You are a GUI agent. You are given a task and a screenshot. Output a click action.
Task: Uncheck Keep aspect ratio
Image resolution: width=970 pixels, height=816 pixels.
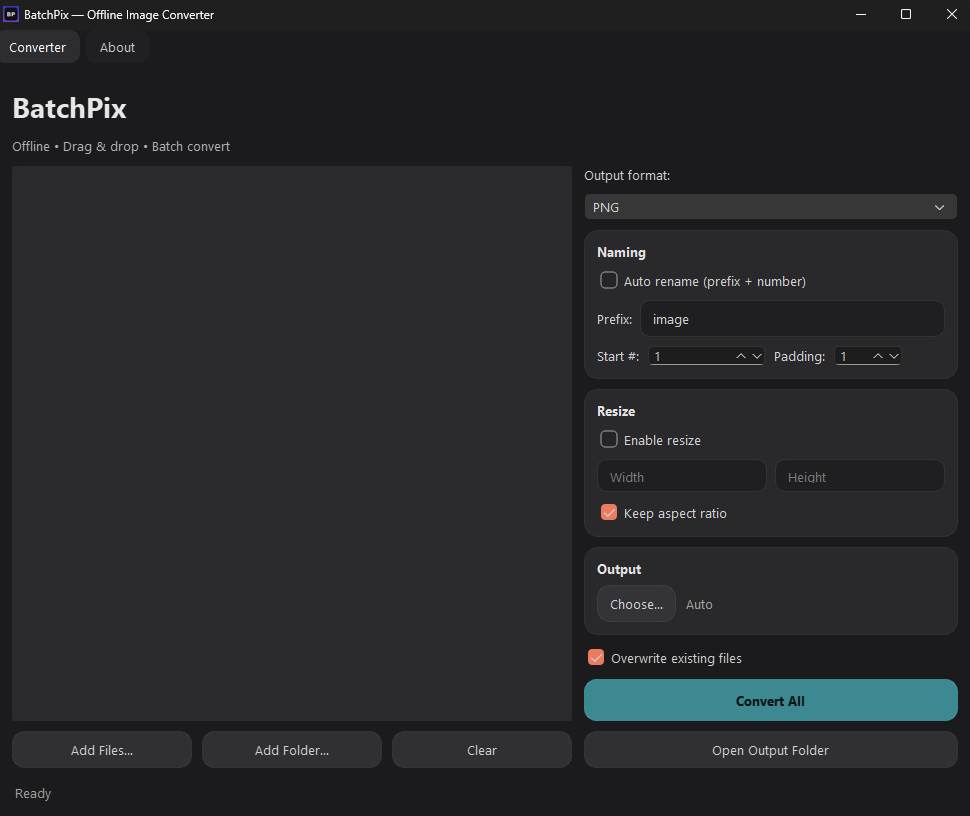click(x=609, y=512)
